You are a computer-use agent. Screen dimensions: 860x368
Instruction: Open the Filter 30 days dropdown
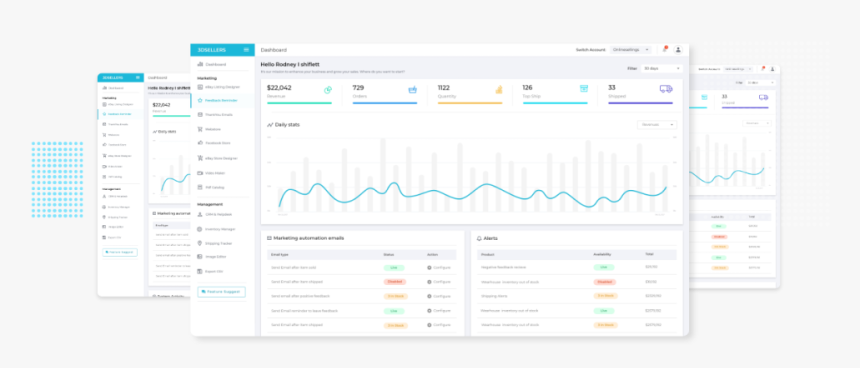(x=662, y=69)
